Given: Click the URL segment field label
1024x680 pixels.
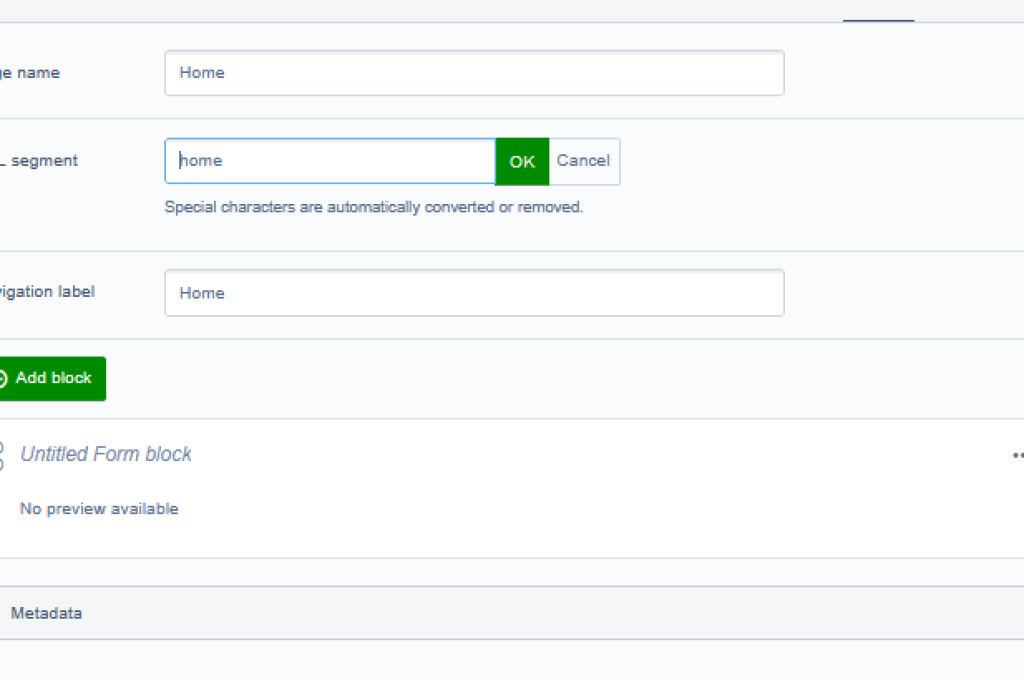Looking at the screenshot, I should click(x=40, y=161).
